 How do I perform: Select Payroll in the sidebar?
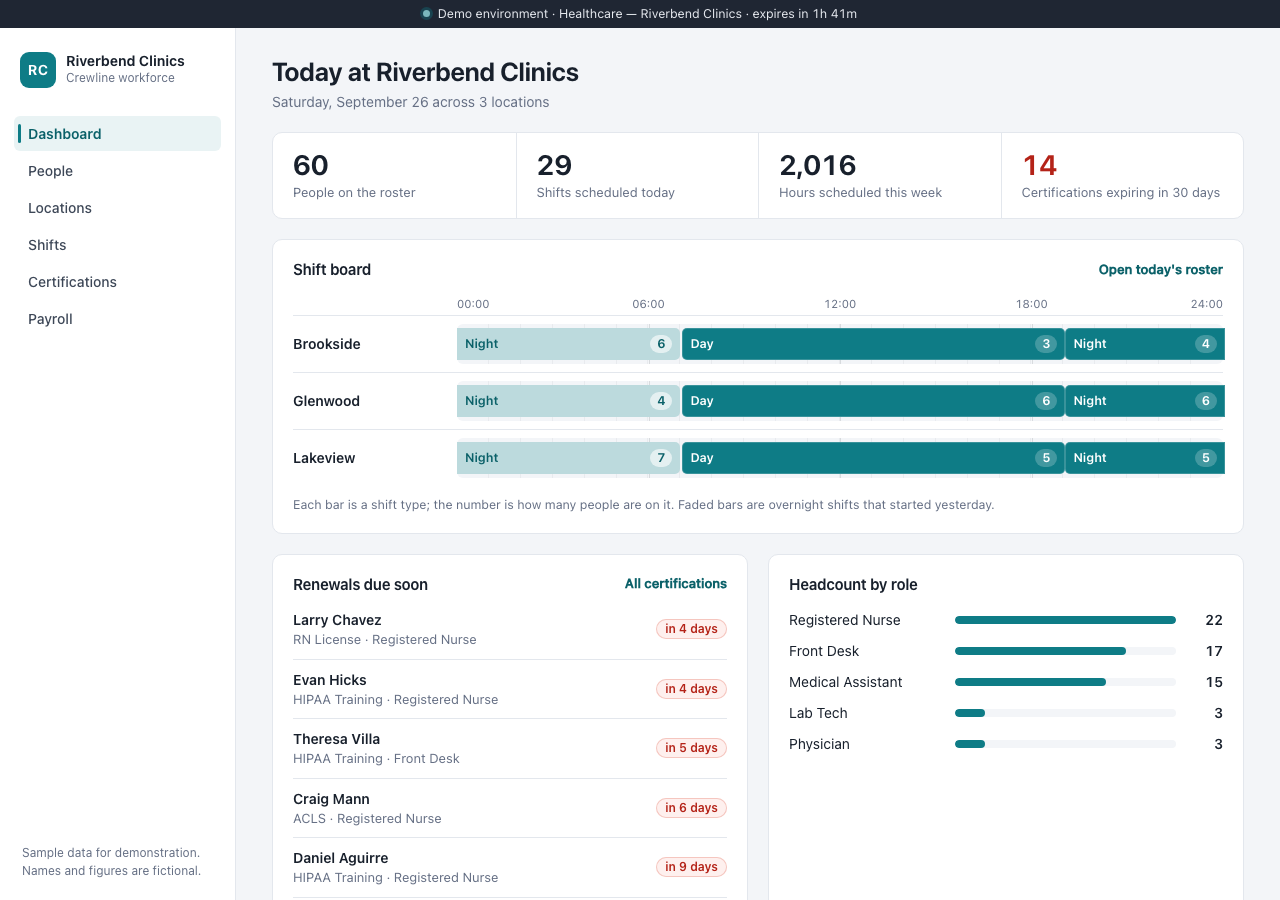point(118,319)
